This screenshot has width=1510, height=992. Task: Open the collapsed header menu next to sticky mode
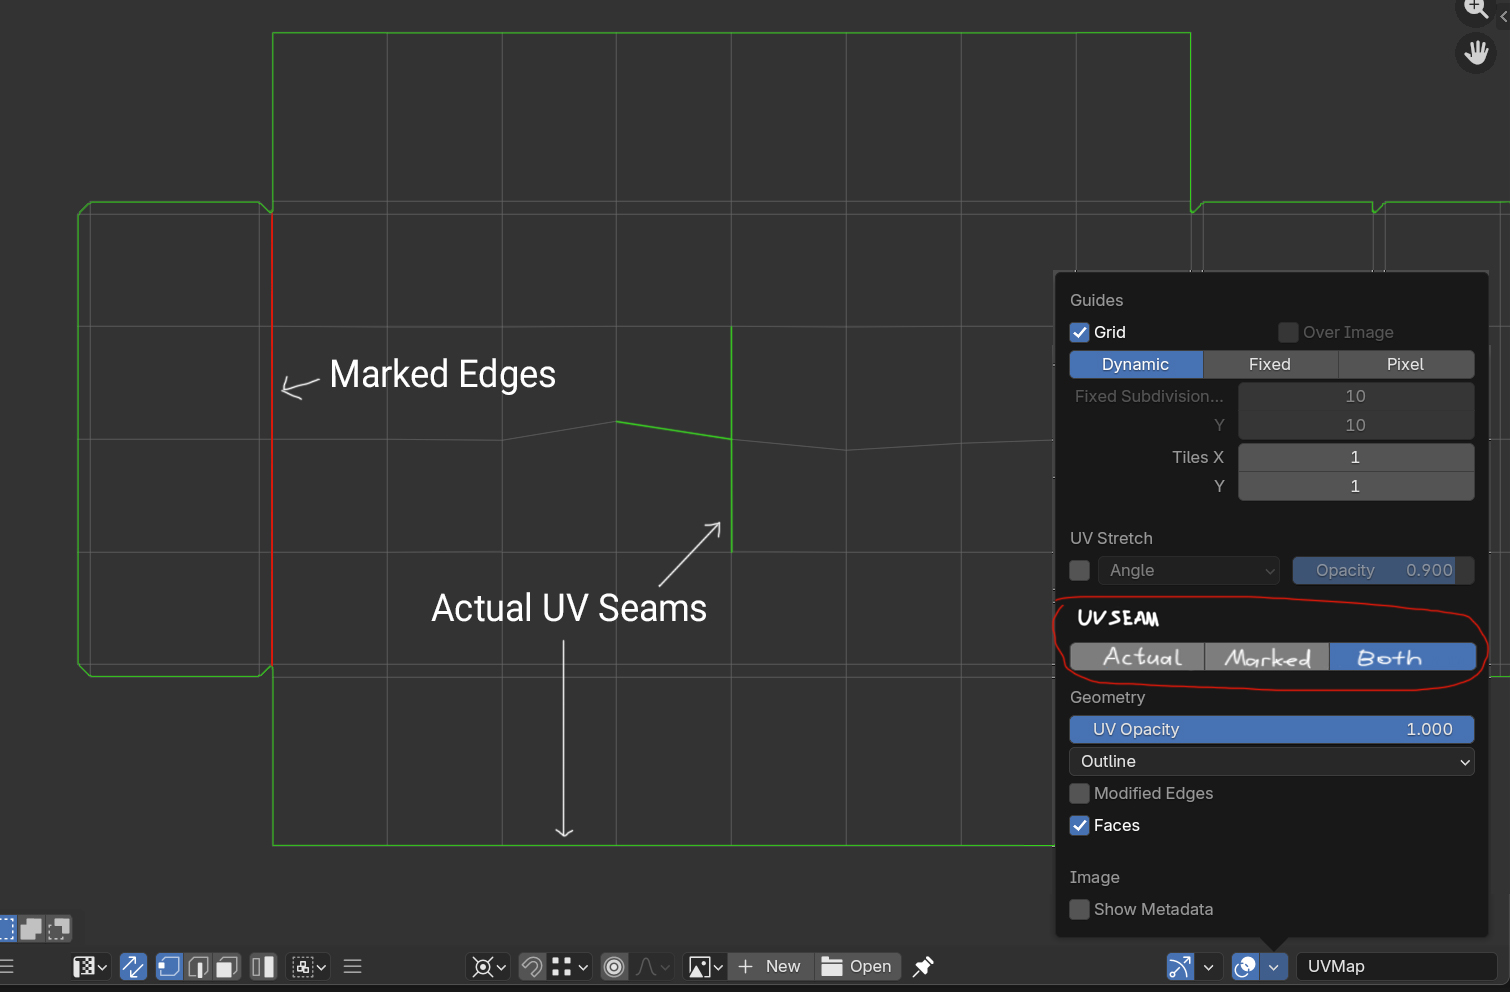click(x=352, y=967)
